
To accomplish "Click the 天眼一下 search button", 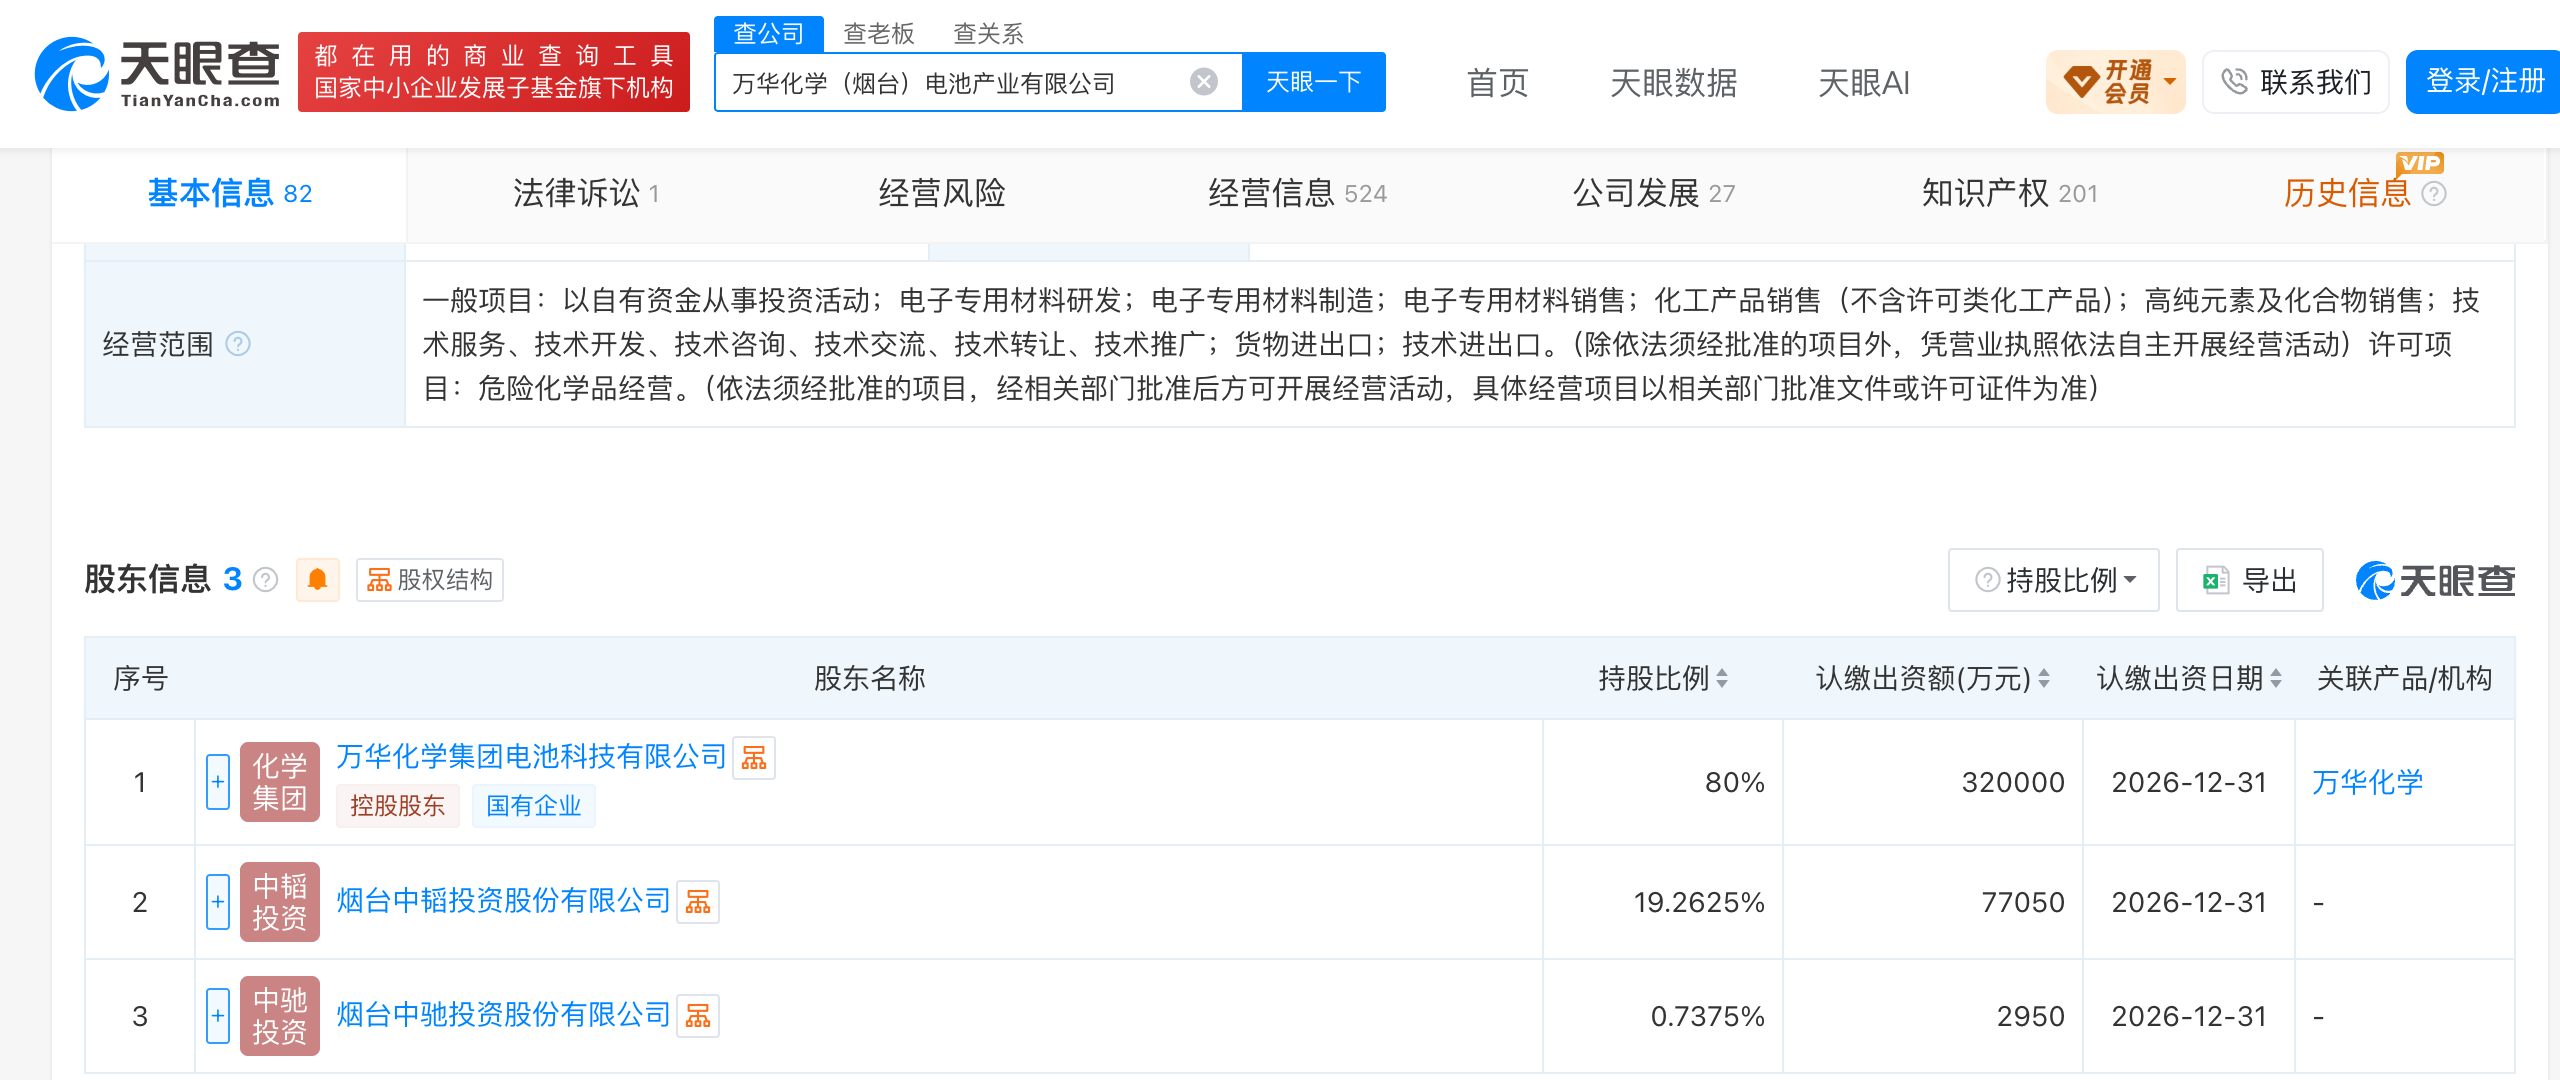I will point(1314,82).
